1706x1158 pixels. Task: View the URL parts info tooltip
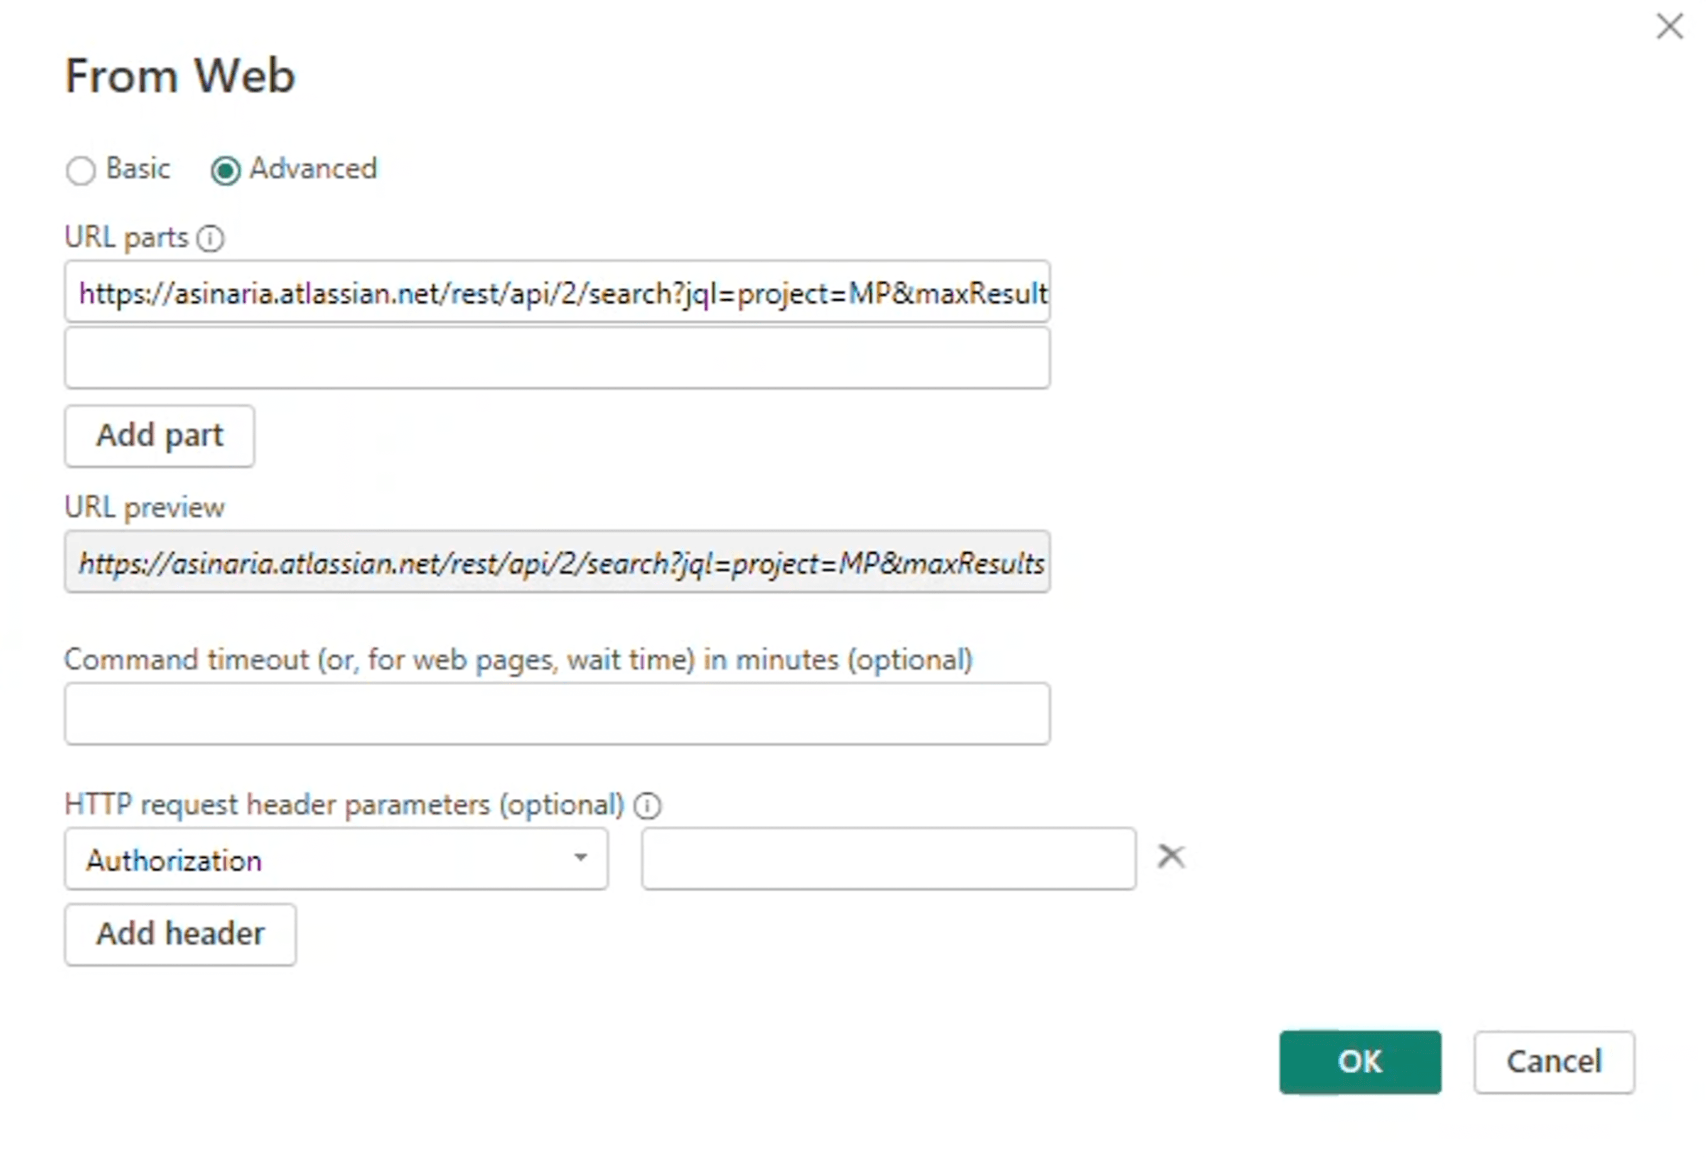click(212, 237)
